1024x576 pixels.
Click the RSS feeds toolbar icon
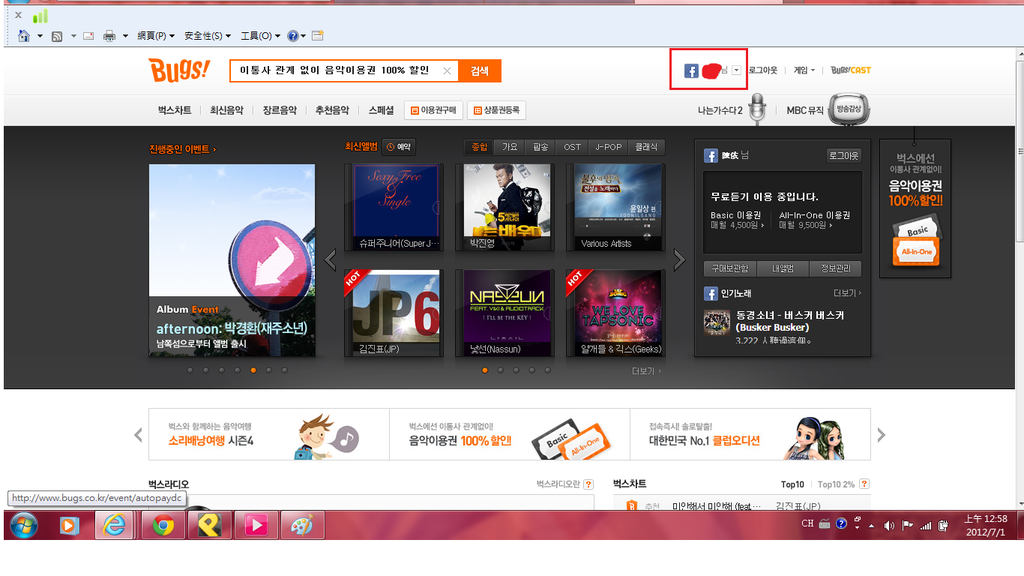click(57, 37)
